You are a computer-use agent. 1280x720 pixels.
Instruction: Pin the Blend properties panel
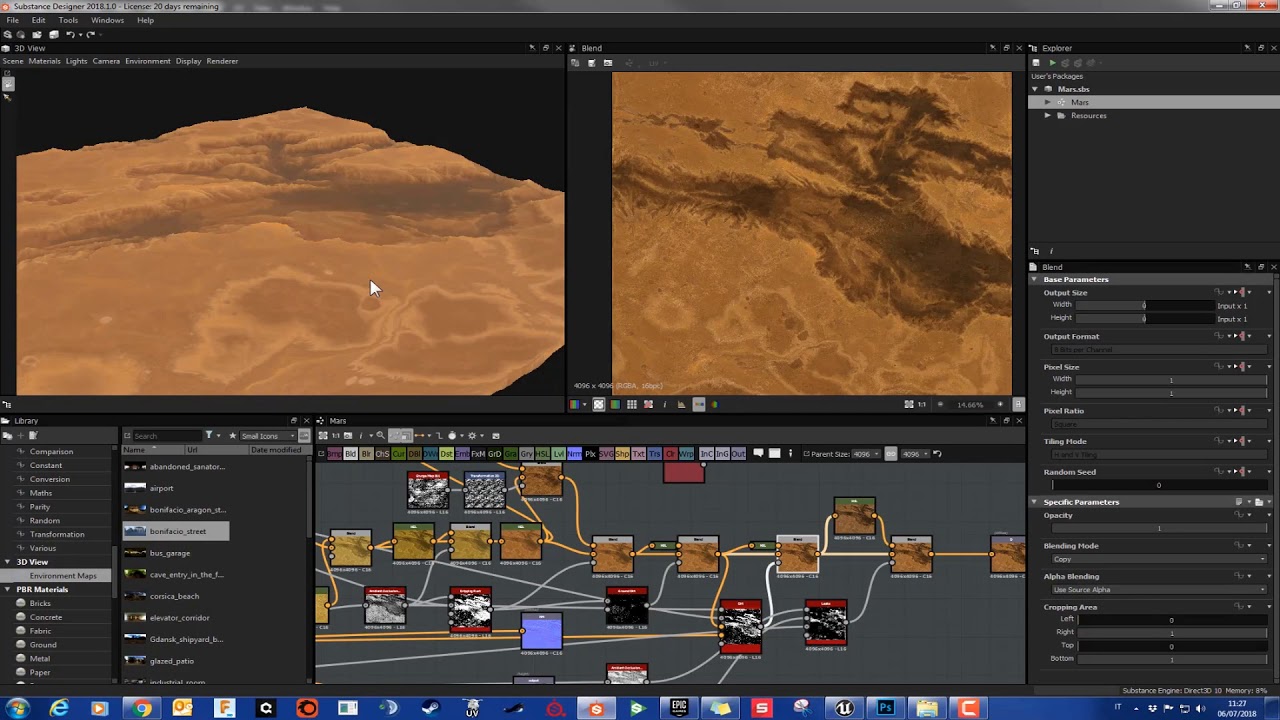click(1247, 267)
